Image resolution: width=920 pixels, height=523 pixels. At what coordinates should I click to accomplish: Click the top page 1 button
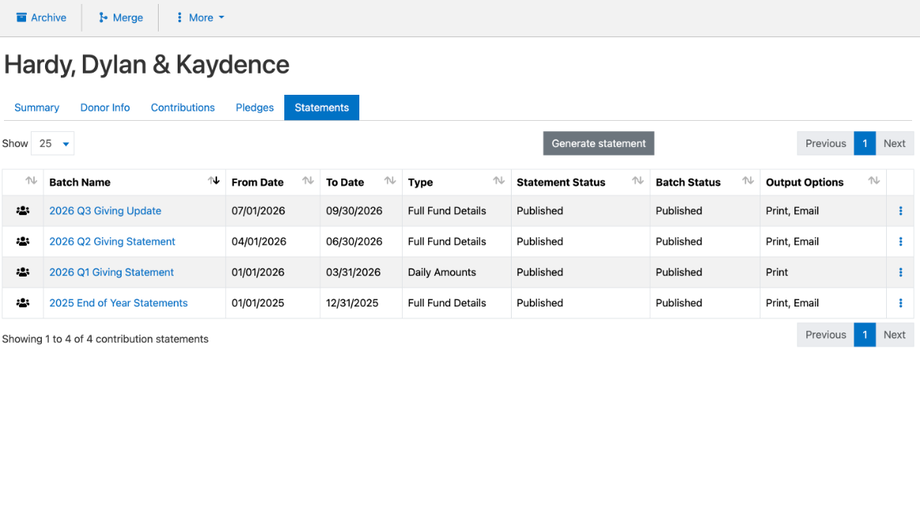coord(865,143)
